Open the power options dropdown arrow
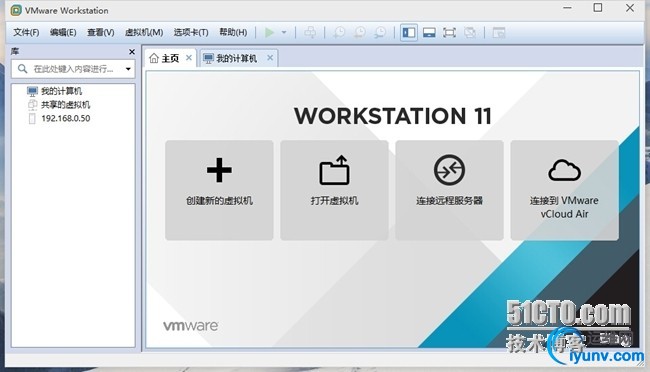Image resolution: width=650 pixels, height=372 pixels. (x=284, y=32)
